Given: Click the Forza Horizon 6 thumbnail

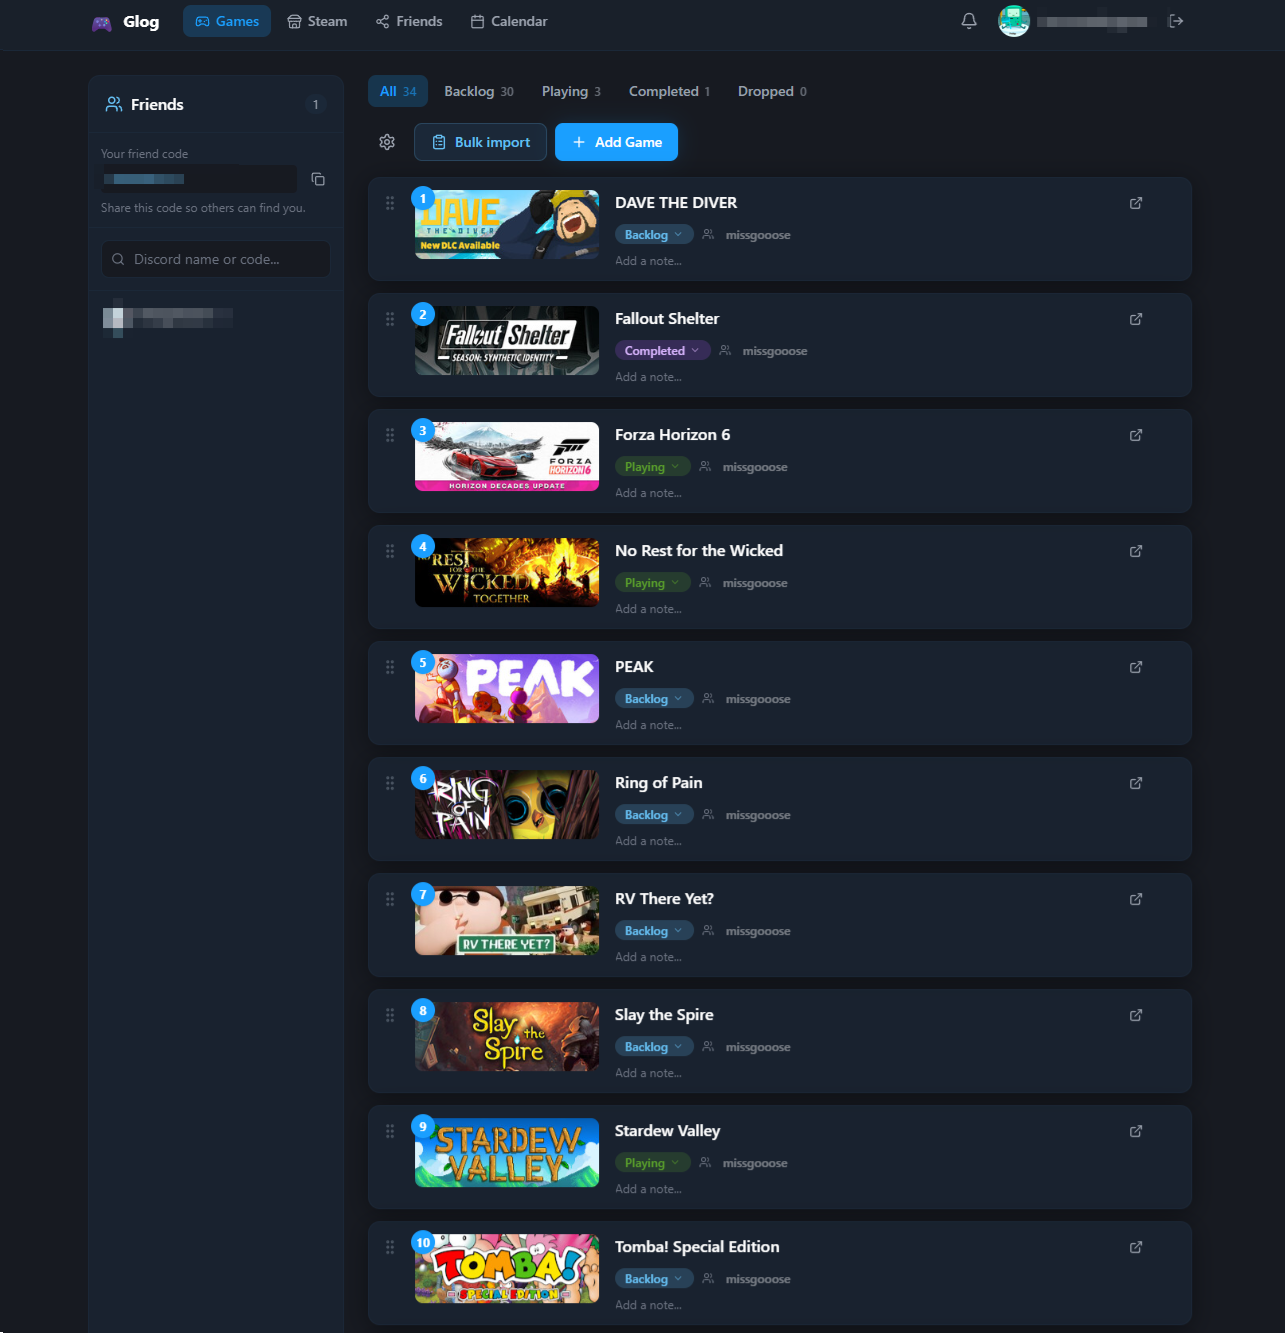Looking at the screenshot, I should (507, 456).
